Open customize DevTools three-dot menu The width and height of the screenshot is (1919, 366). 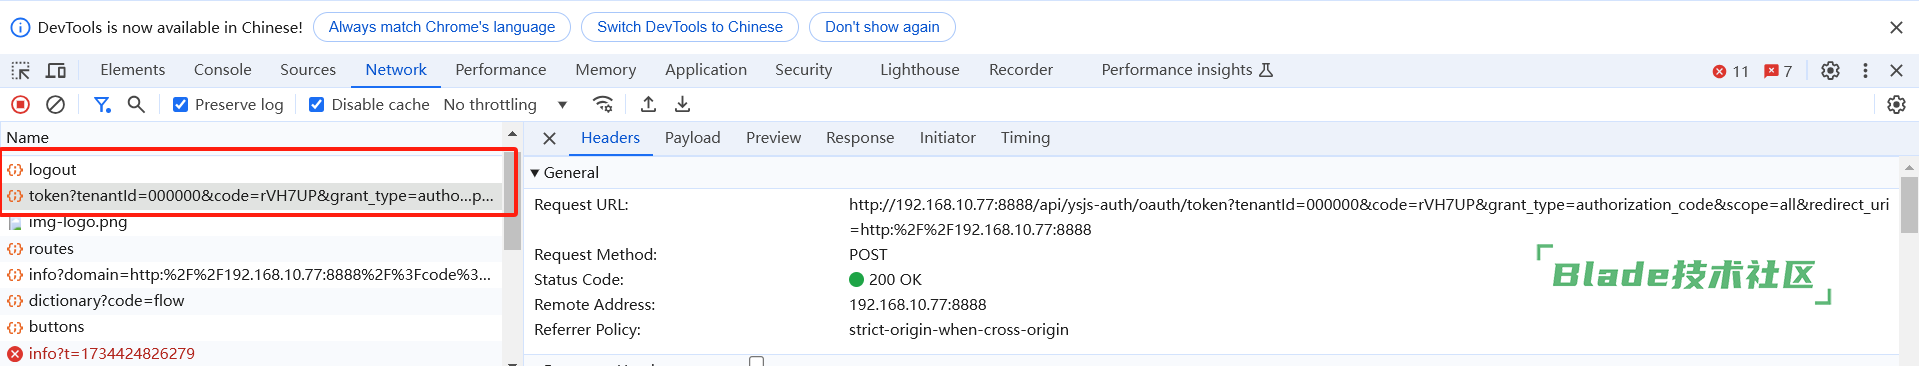pos(1865,70)
